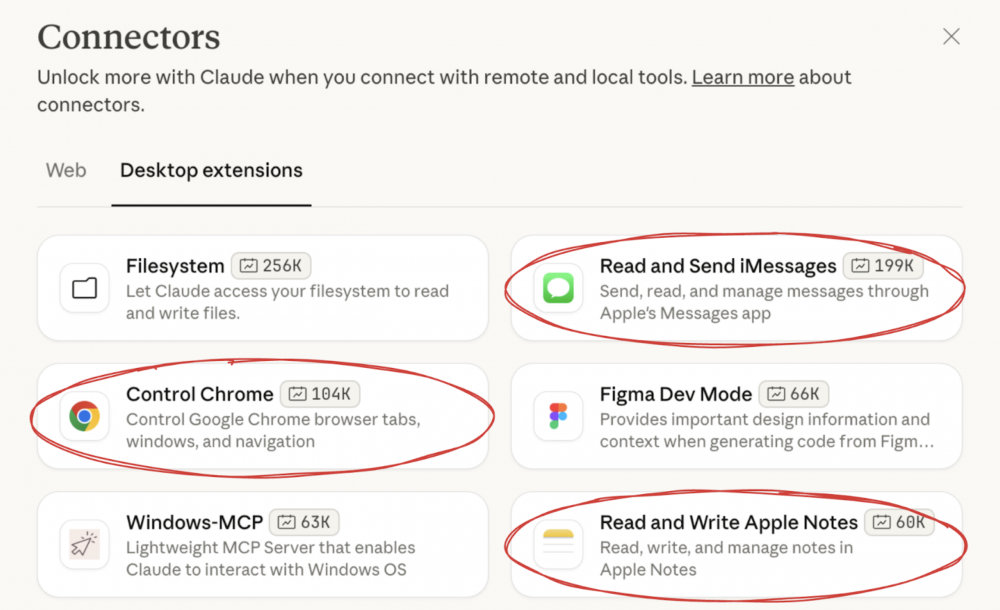1000x610 pixels.
Task: Switch to the Web tab
Action: (66, 171)
